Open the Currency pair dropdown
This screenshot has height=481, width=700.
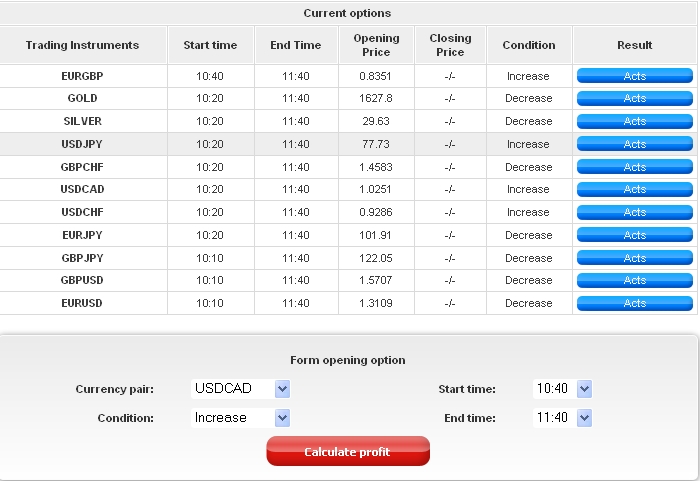[x=282, y=389]
